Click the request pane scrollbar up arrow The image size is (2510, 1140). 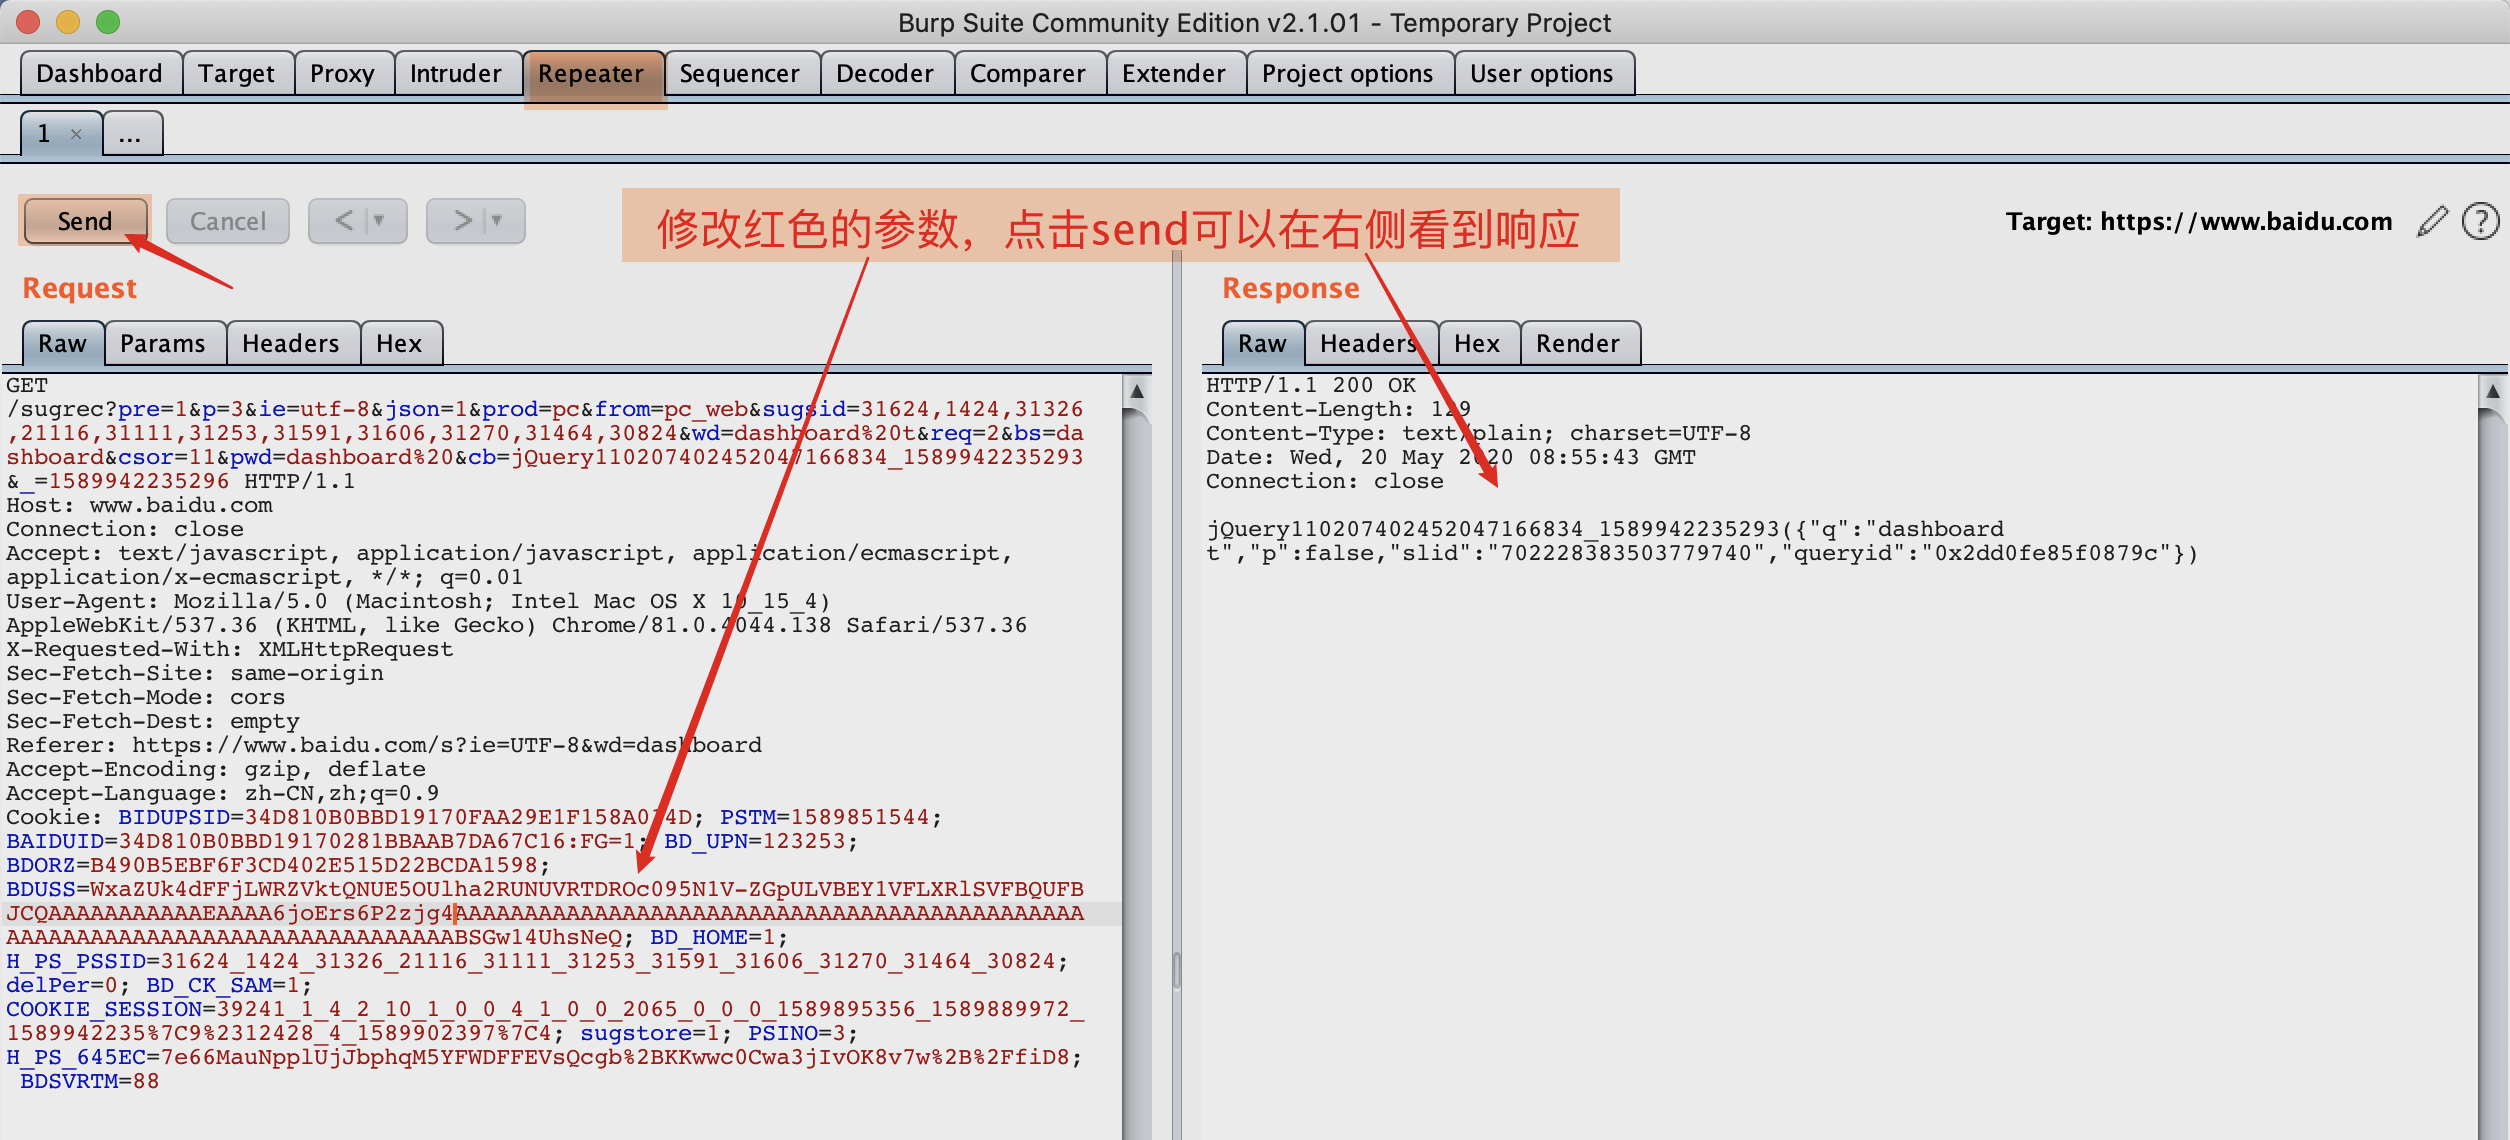(1137, 391)
